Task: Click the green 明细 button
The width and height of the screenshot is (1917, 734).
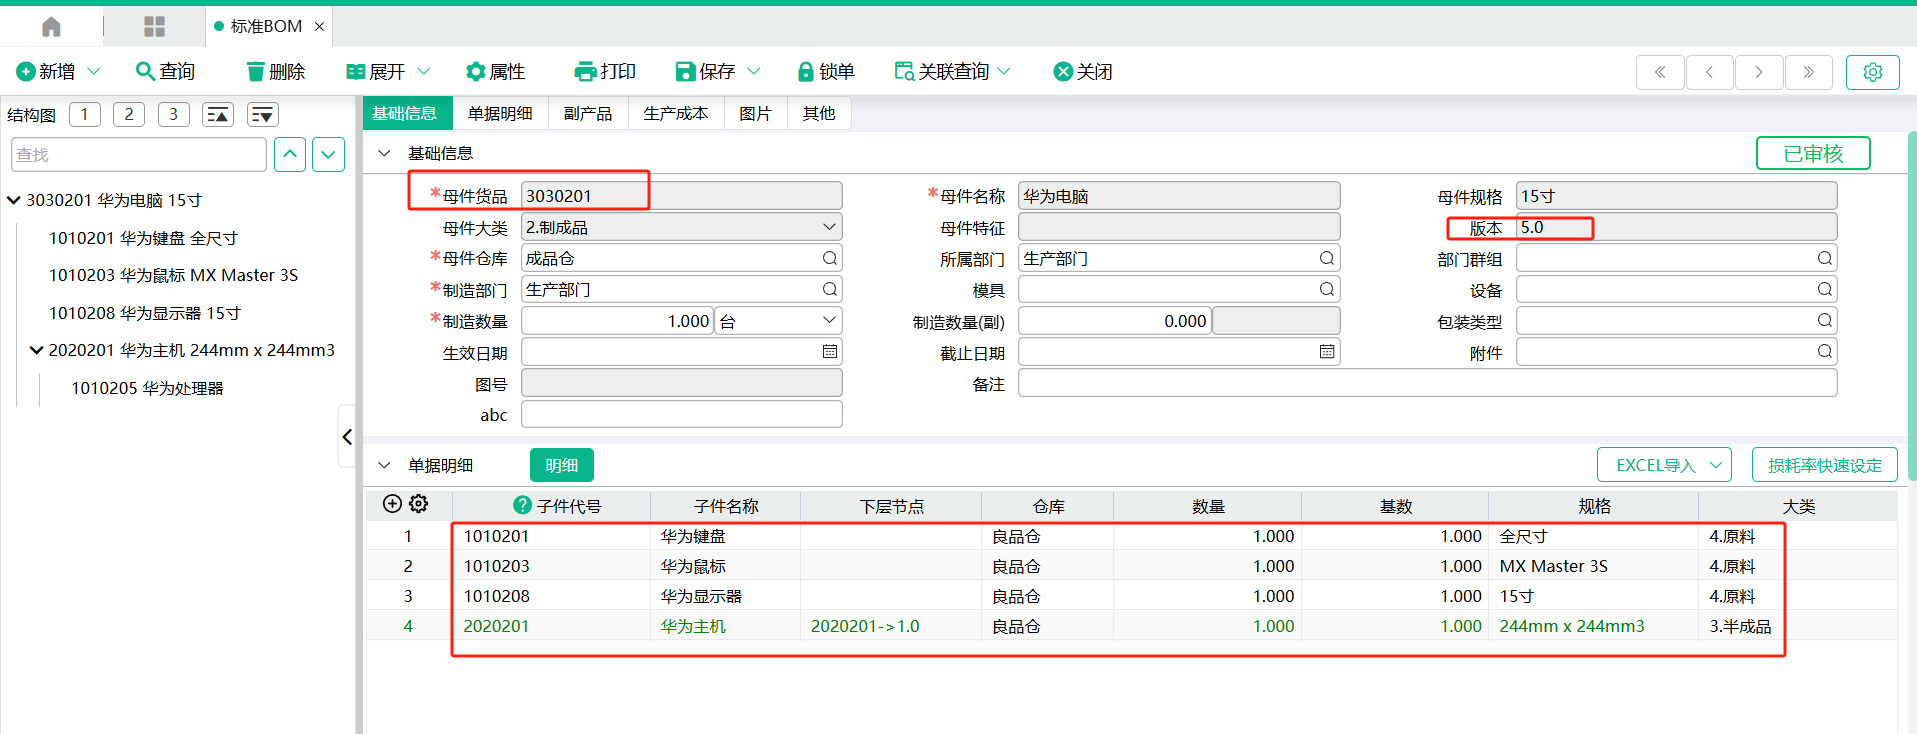Action: pyautogui.click(x=562, y=465)
